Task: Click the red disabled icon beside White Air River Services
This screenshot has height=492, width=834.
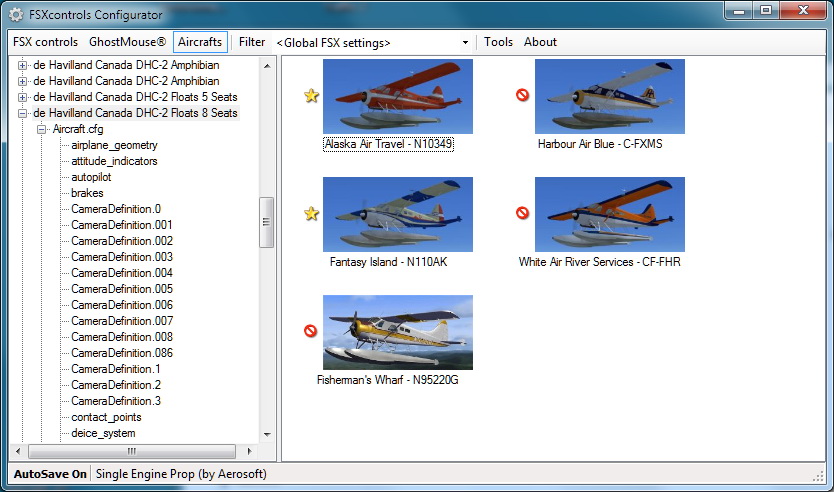Action: [x=522, y=213]
